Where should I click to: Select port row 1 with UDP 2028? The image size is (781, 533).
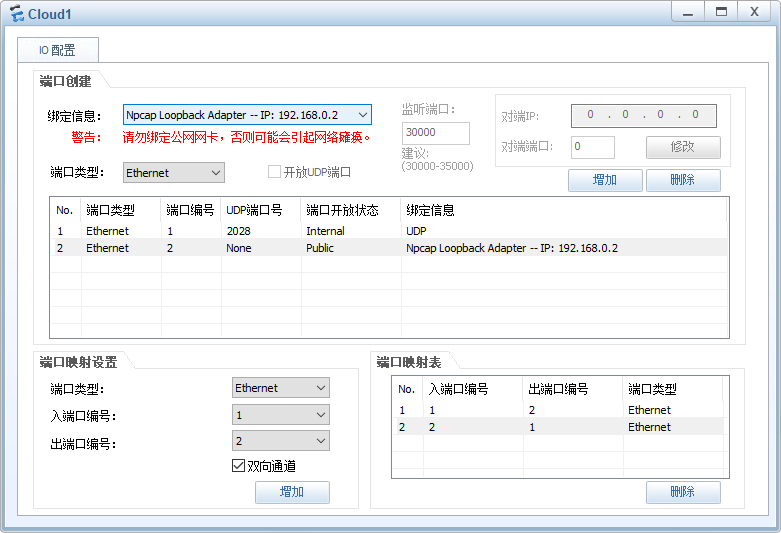[x=389, y=231]
